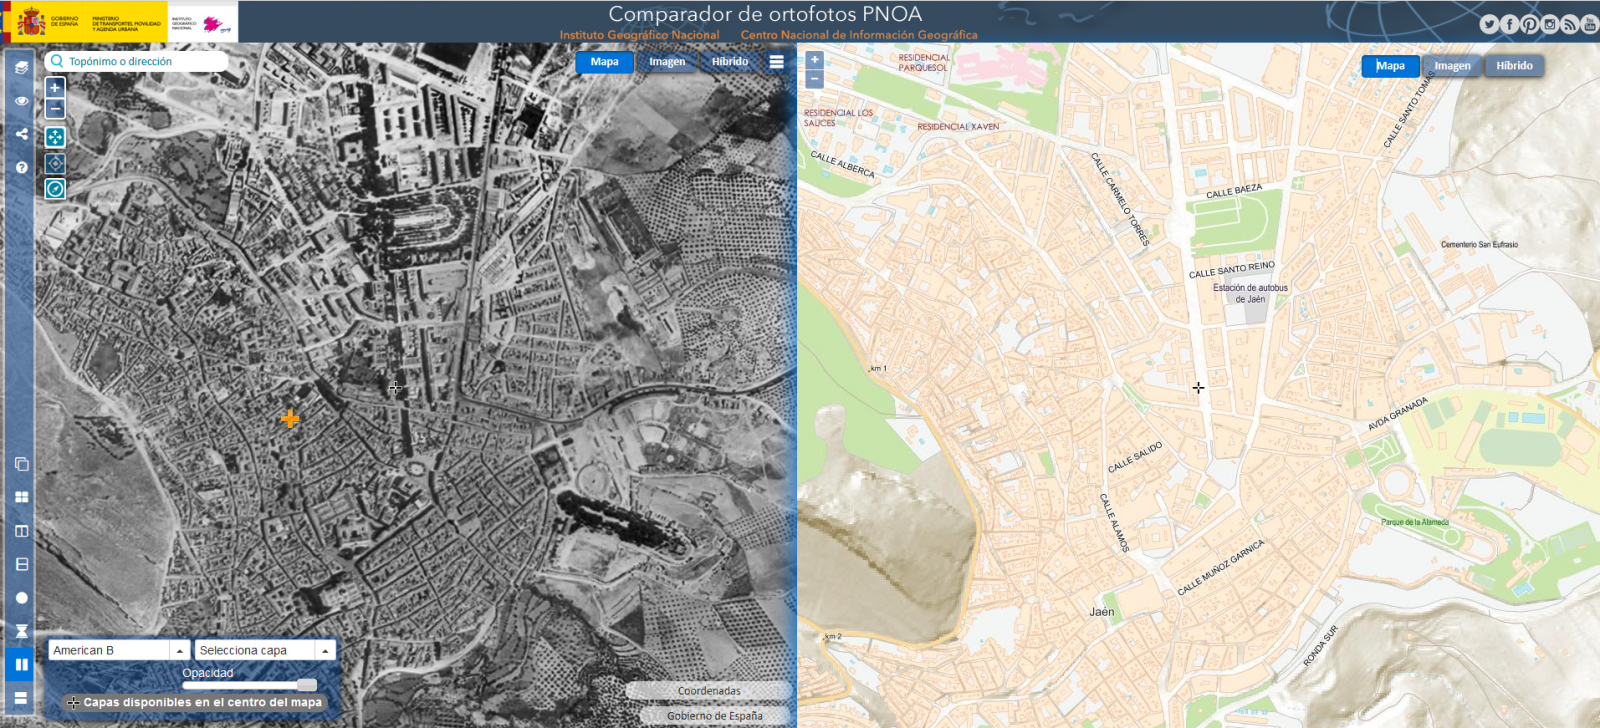
Task: Switch left map to Imagen base layer
Action: click(667, 62)
